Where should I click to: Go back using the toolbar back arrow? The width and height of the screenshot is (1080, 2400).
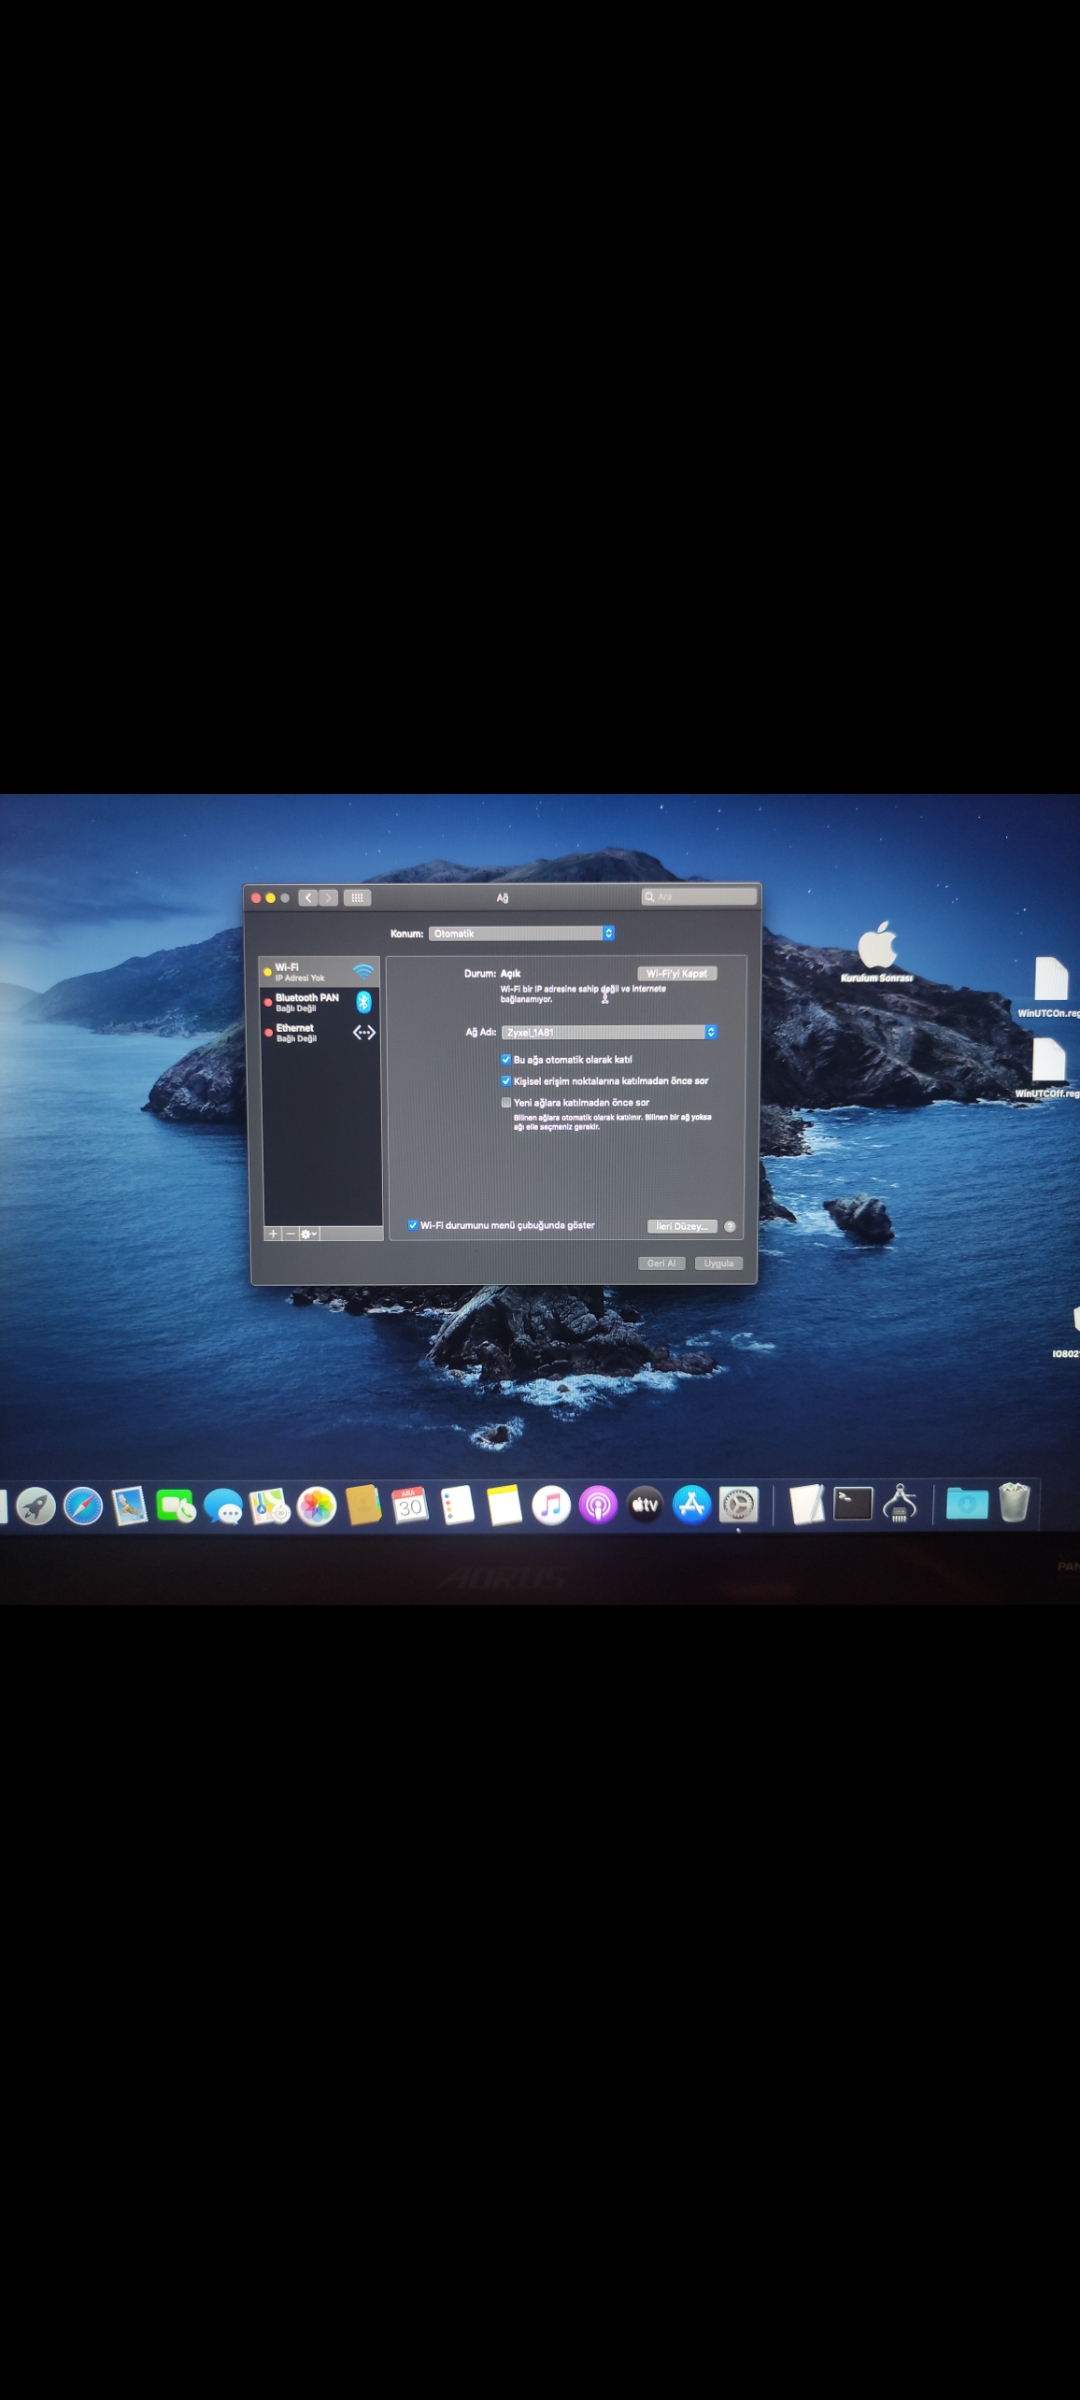pyautogui.click(x=308, y=898)
